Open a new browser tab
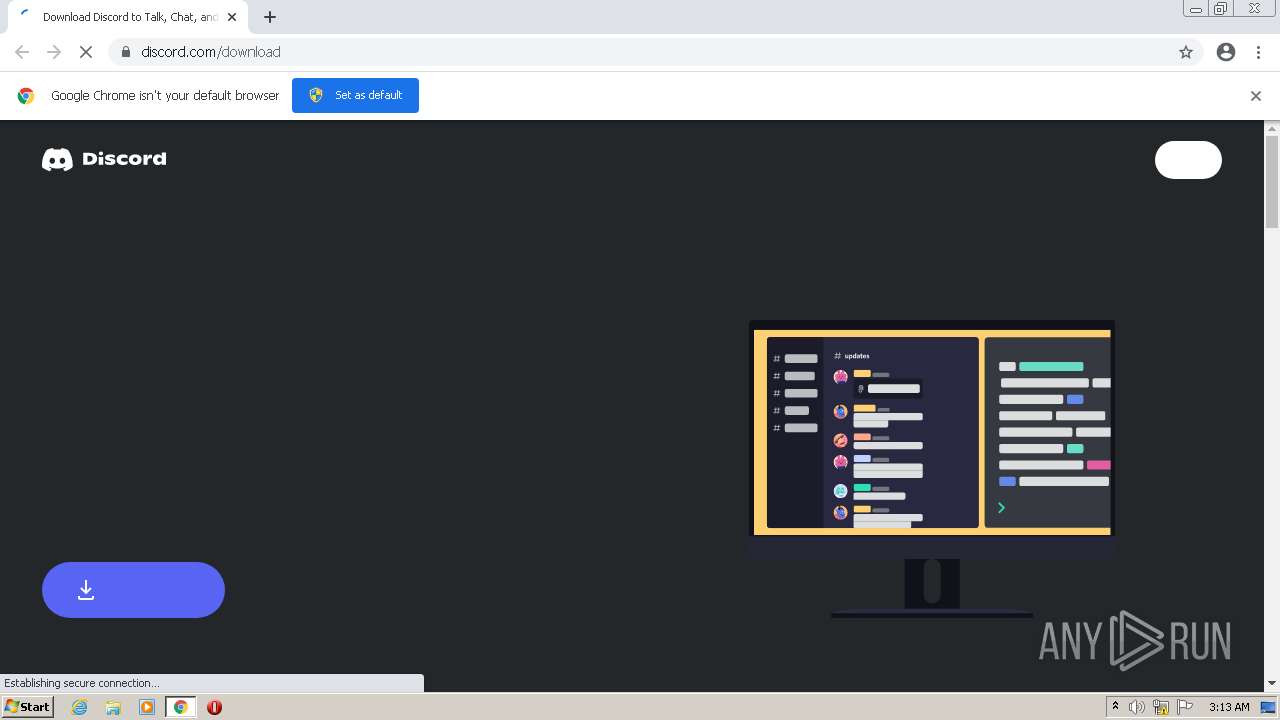The image size is (1280, 720). click(x=270, y=17)
